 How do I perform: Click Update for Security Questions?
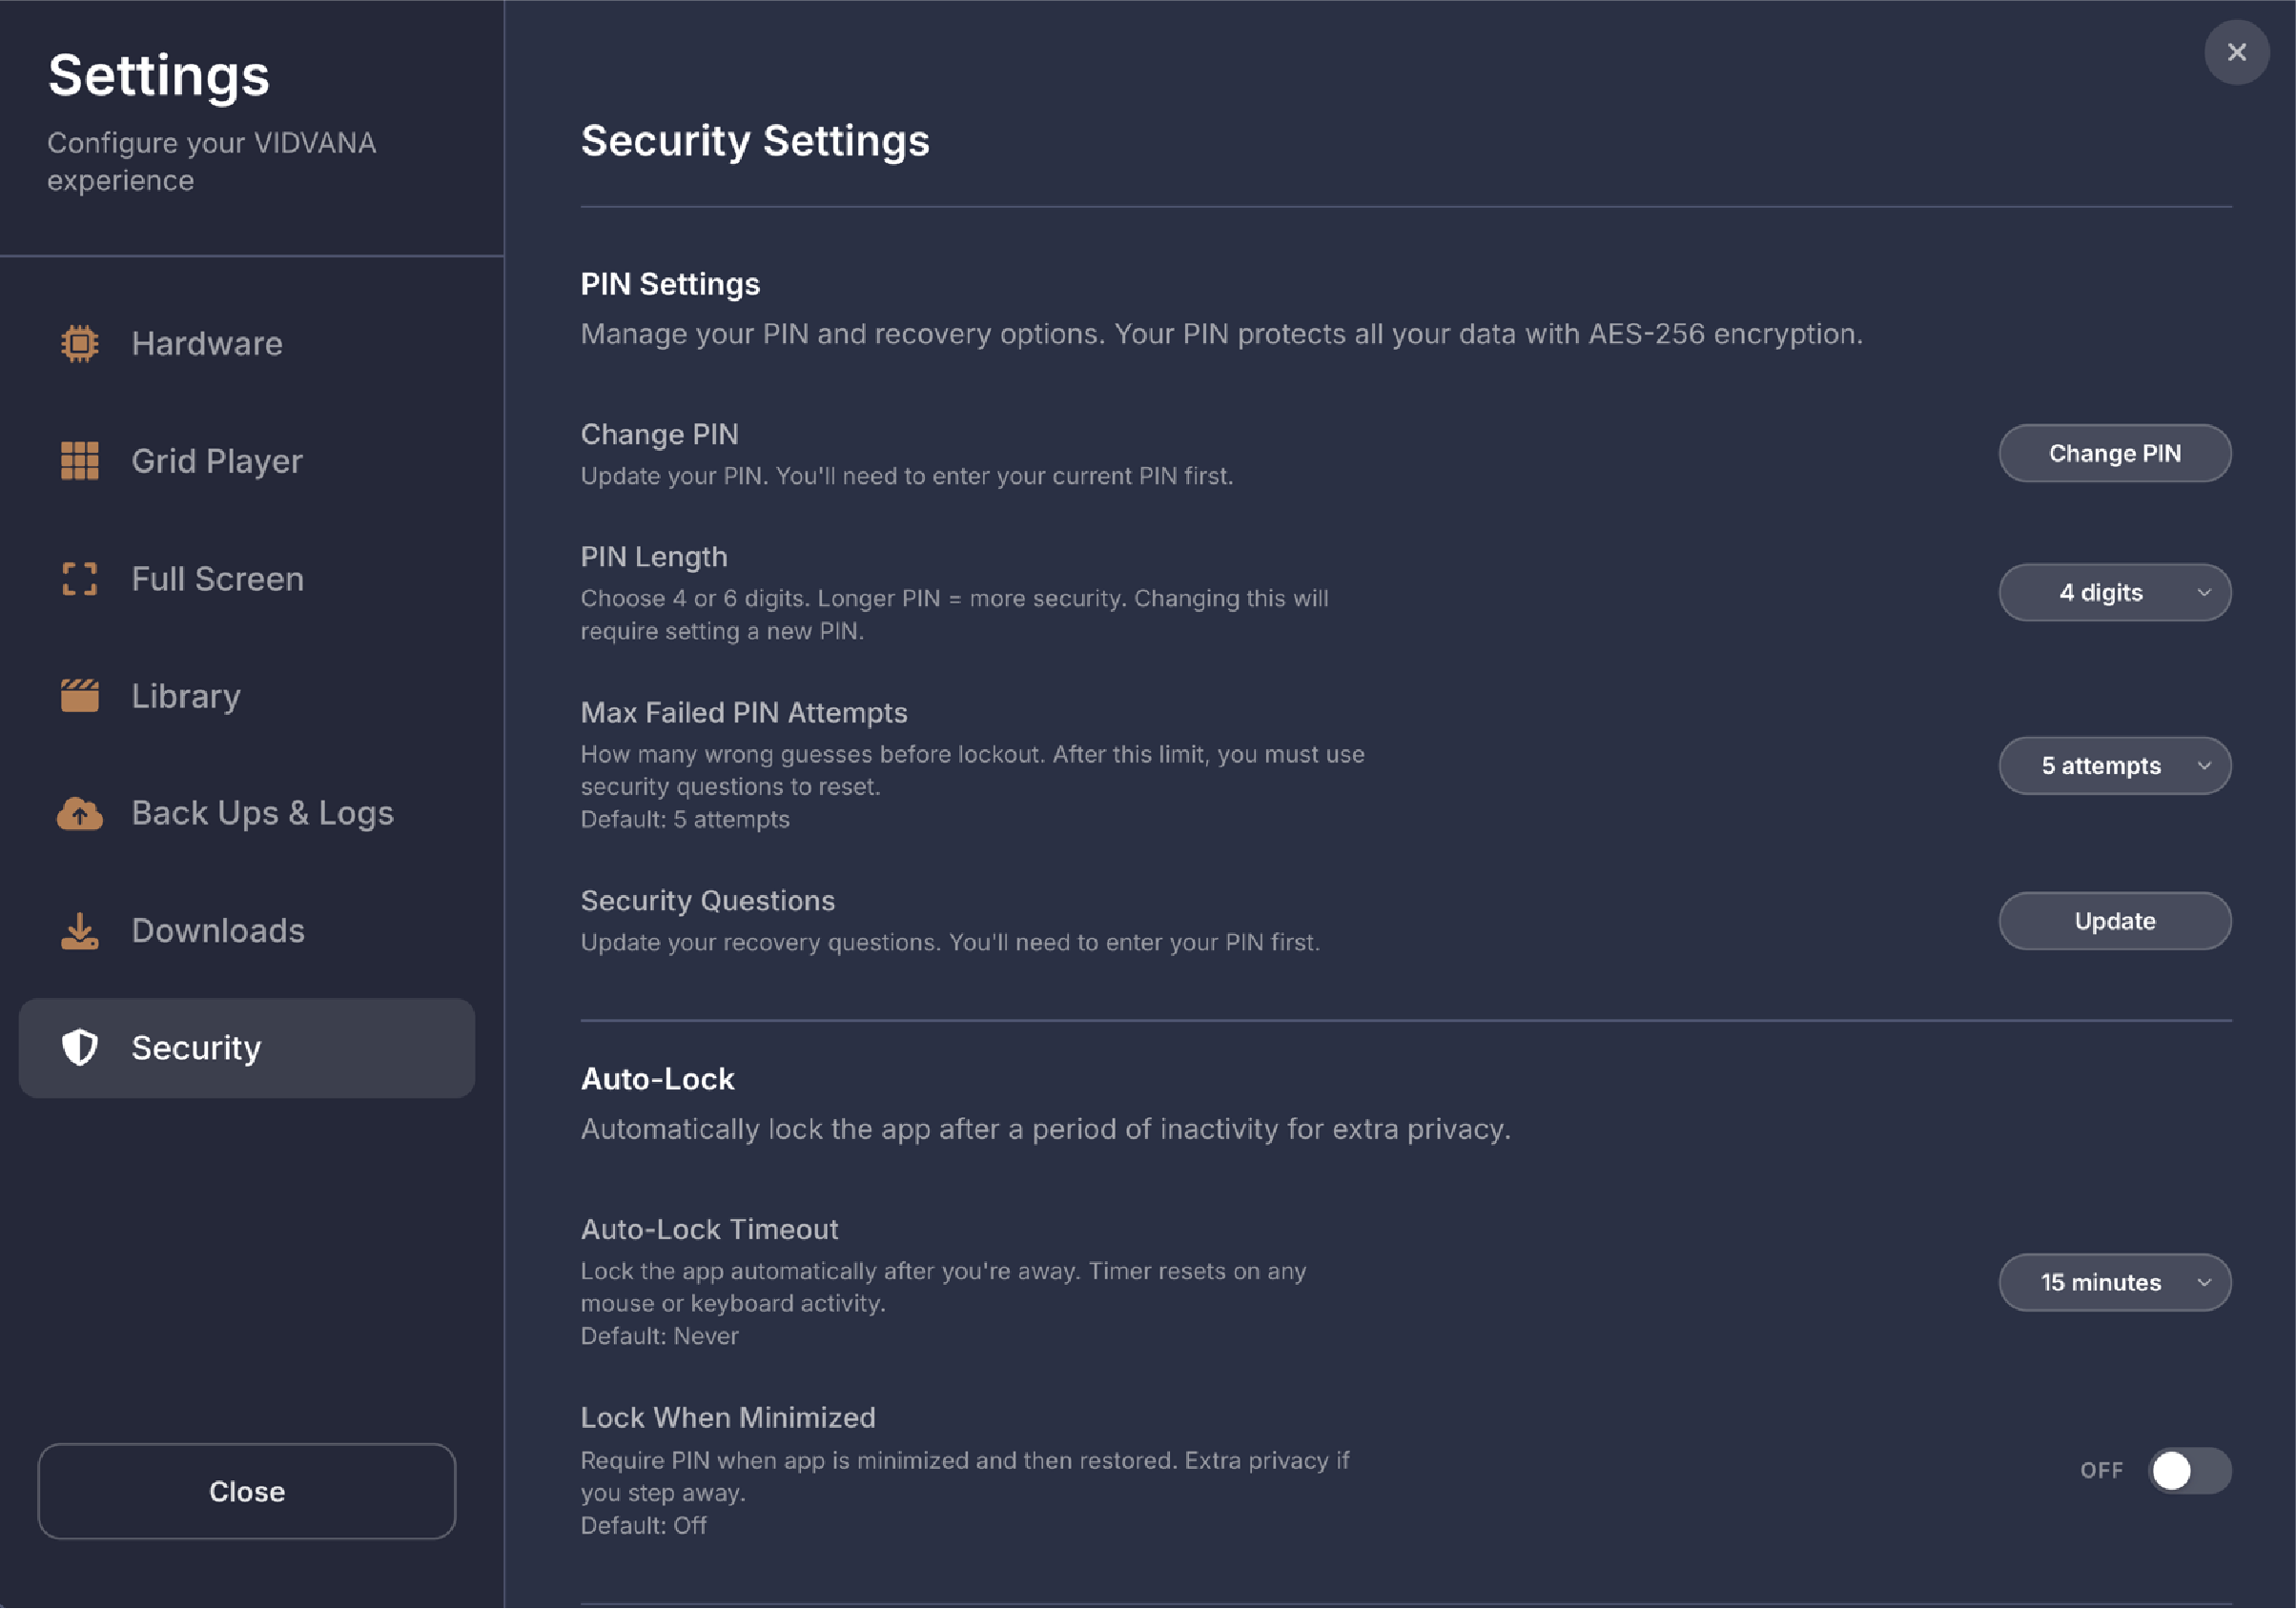point(2114,921)
